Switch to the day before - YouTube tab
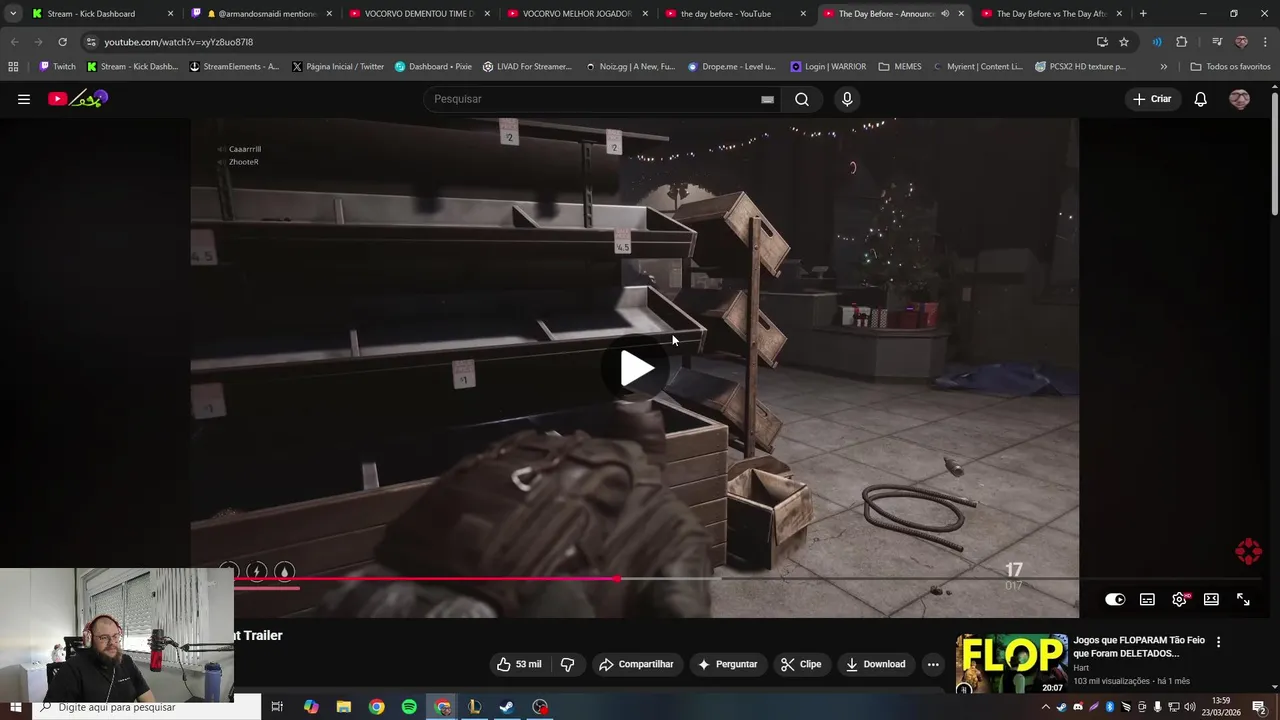1280x720 pixels. point(736,14)
